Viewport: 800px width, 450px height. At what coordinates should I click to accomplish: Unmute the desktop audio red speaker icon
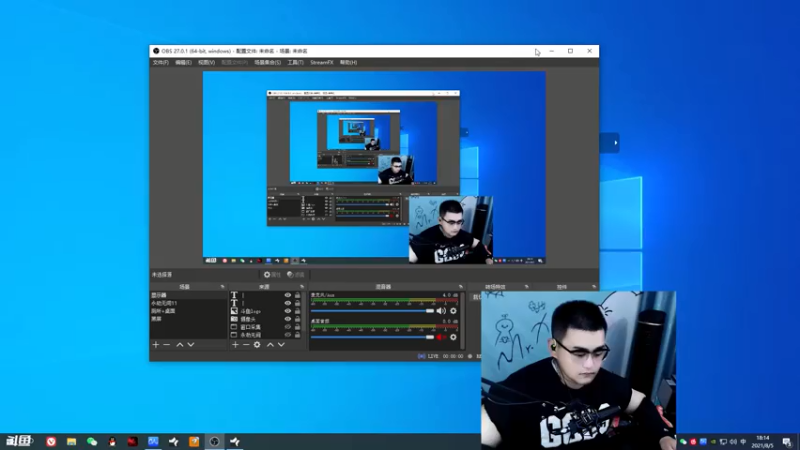[x=441, y=337]
